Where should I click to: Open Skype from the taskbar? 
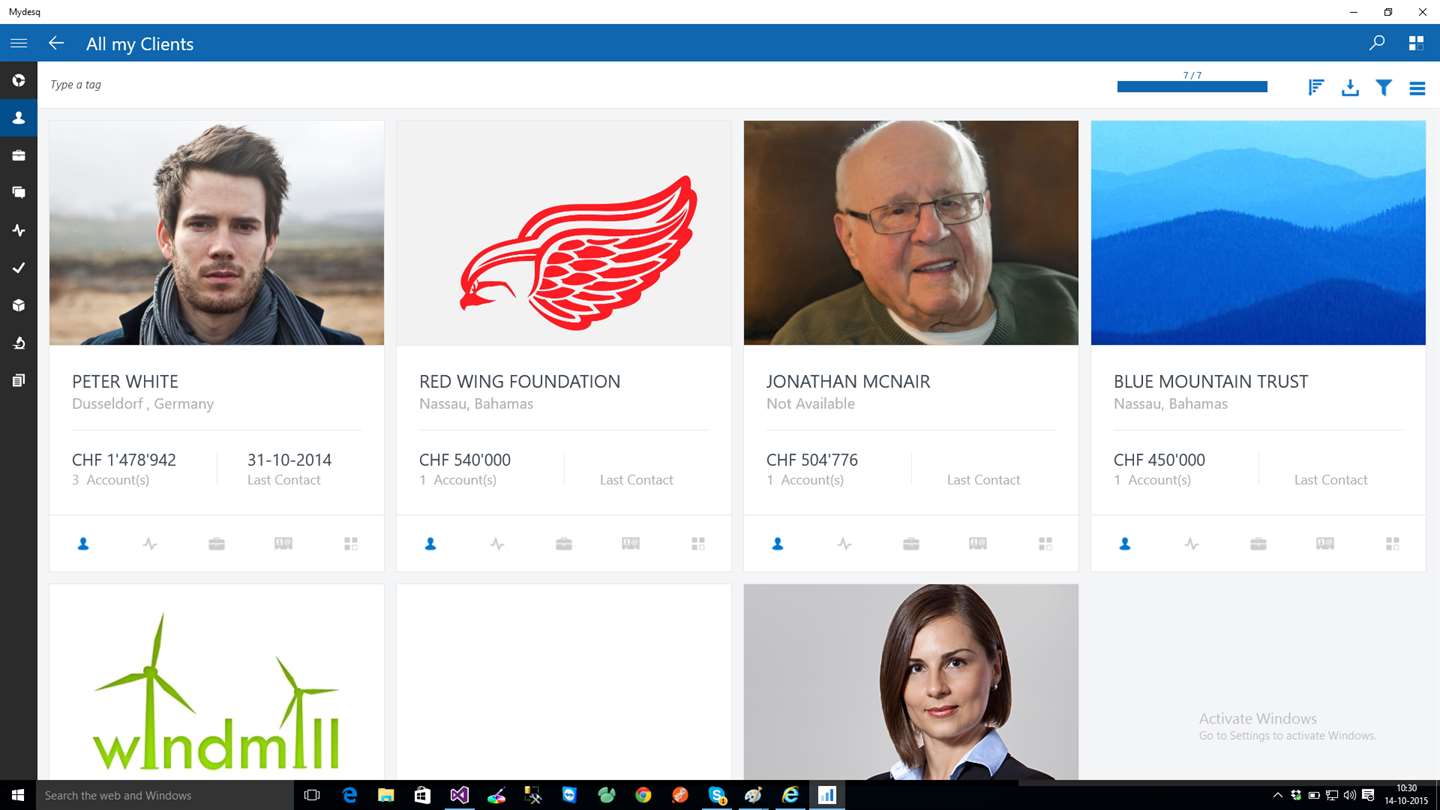click(717, 795)
